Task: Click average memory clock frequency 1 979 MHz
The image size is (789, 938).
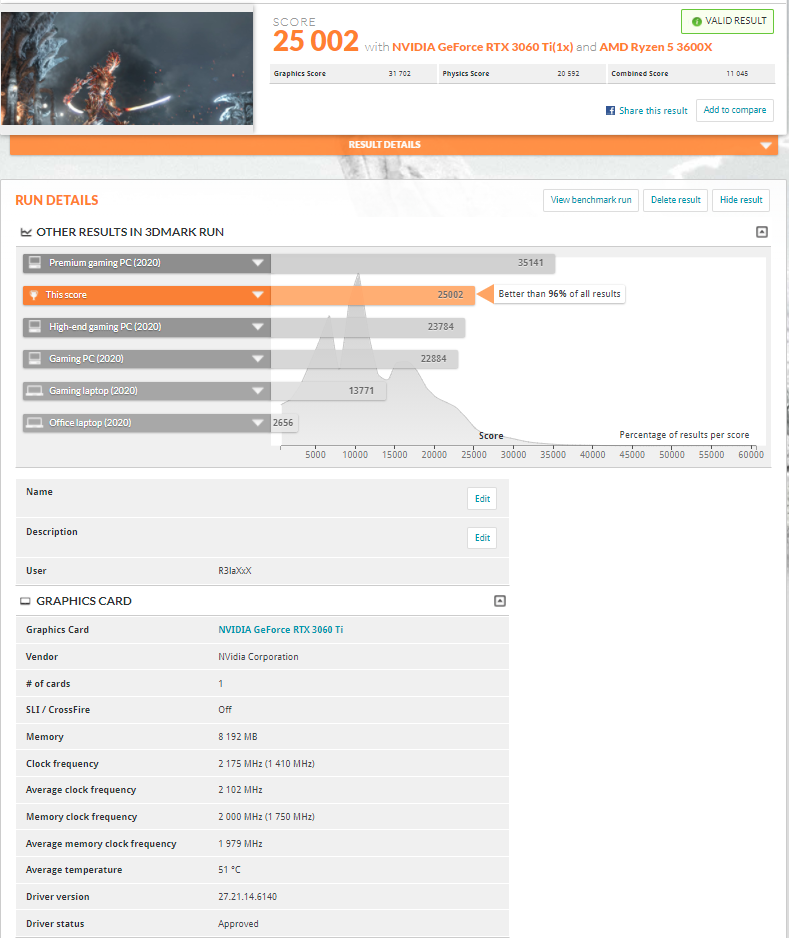Action: (x=240, y=843)
